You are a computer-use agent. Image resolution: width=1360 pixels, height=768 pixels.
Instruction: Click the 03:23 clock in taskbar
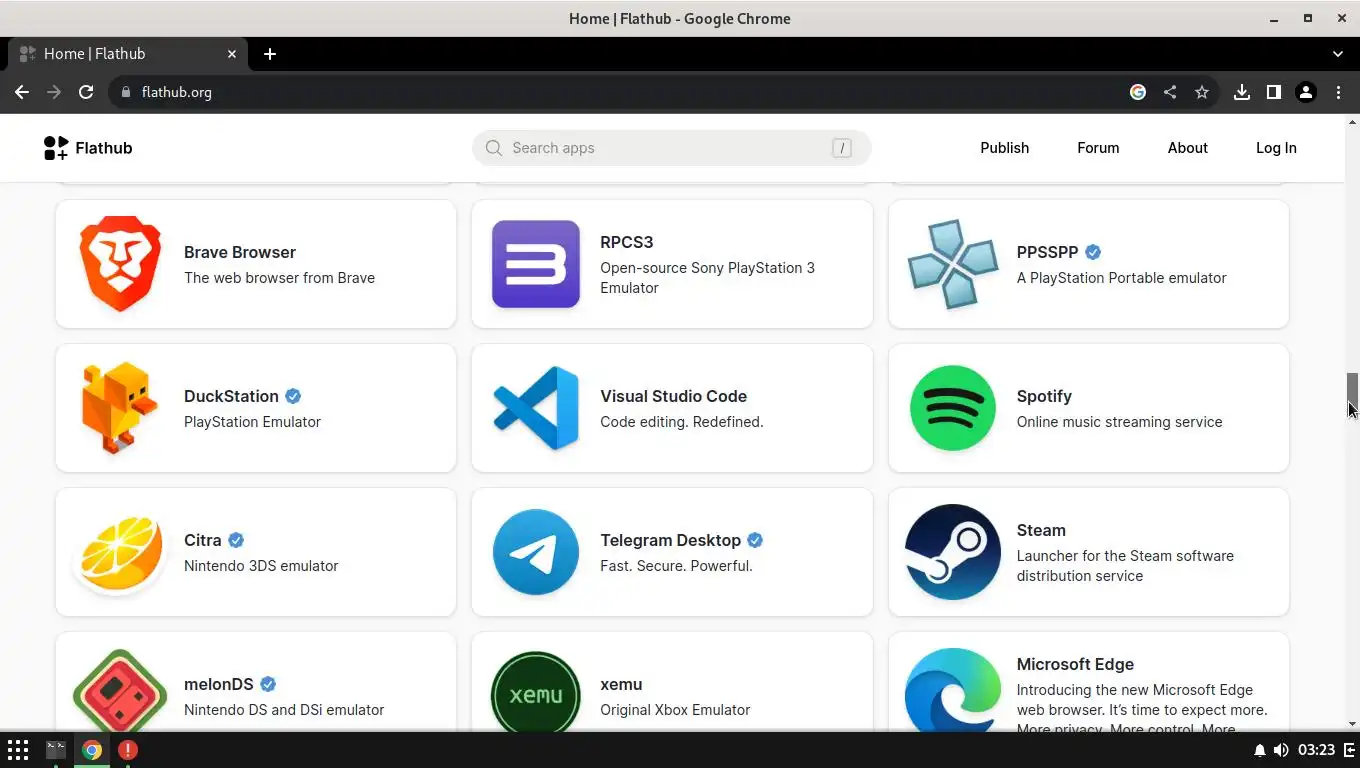point(1317,750)
